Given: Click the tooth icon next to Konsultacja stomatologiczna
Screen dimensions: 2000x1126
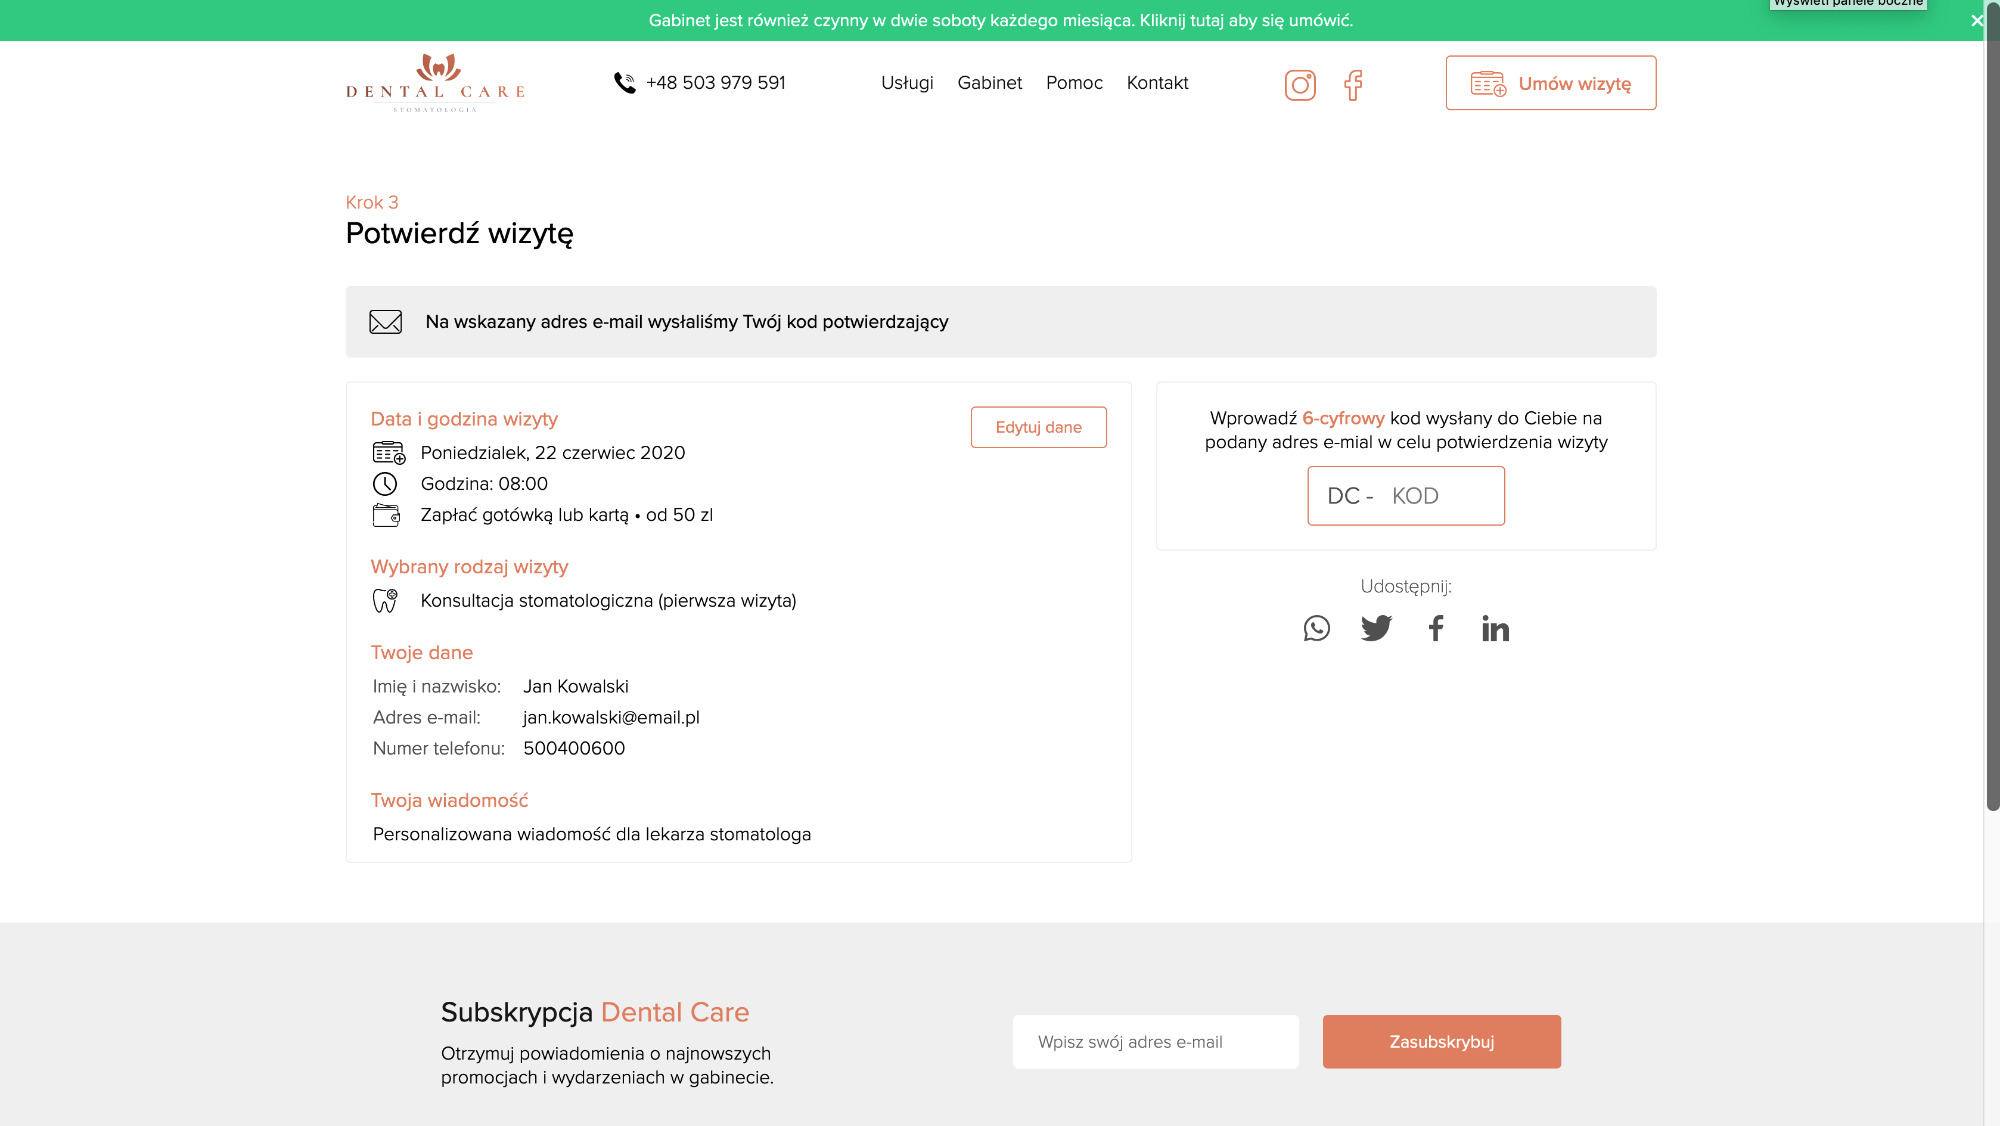Looking at the screenshot, I should click(x=385, y=601).
